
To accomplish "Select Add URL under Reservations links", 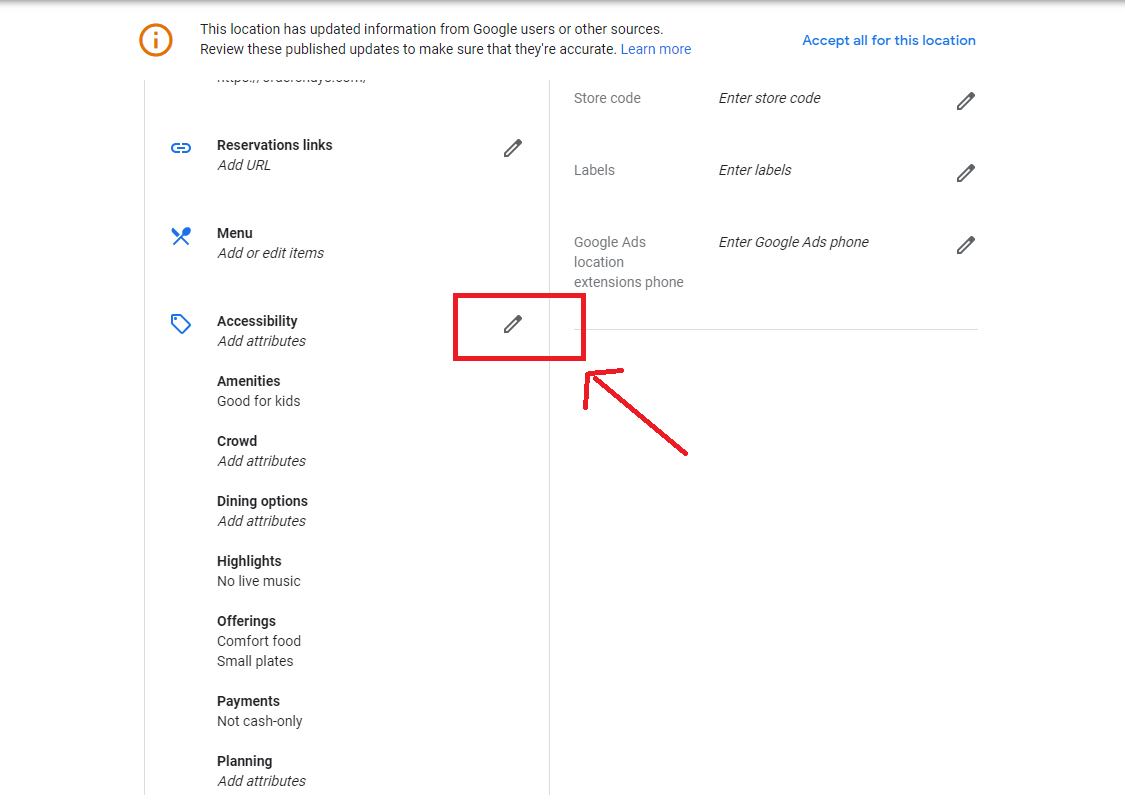I will tap(244, 165).
